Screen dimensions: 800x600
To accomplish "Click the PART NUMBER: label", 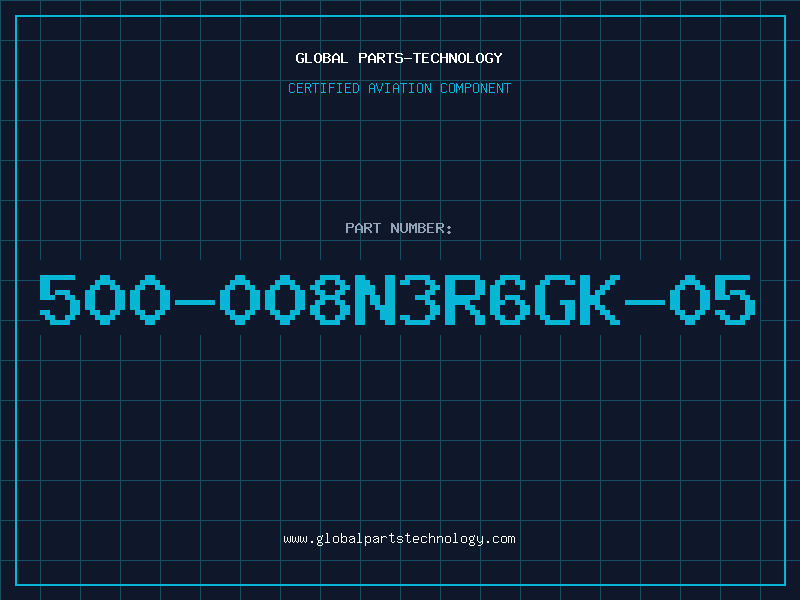I will [x=398, y=228].
